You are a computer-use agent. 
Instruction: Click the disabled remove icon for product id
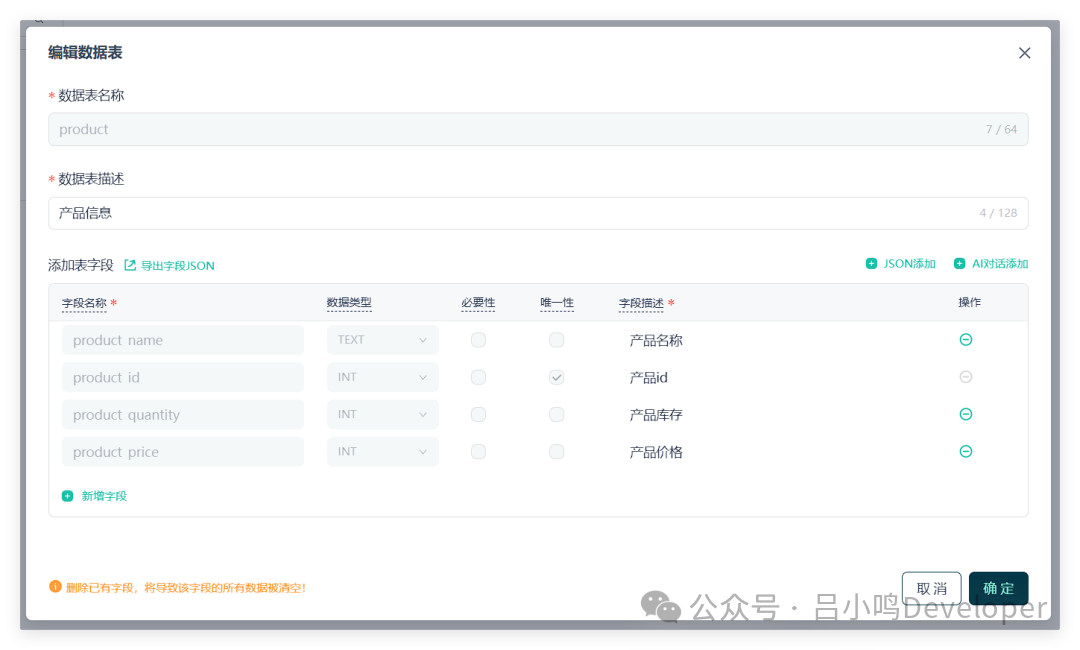click(x=966, y=377)
